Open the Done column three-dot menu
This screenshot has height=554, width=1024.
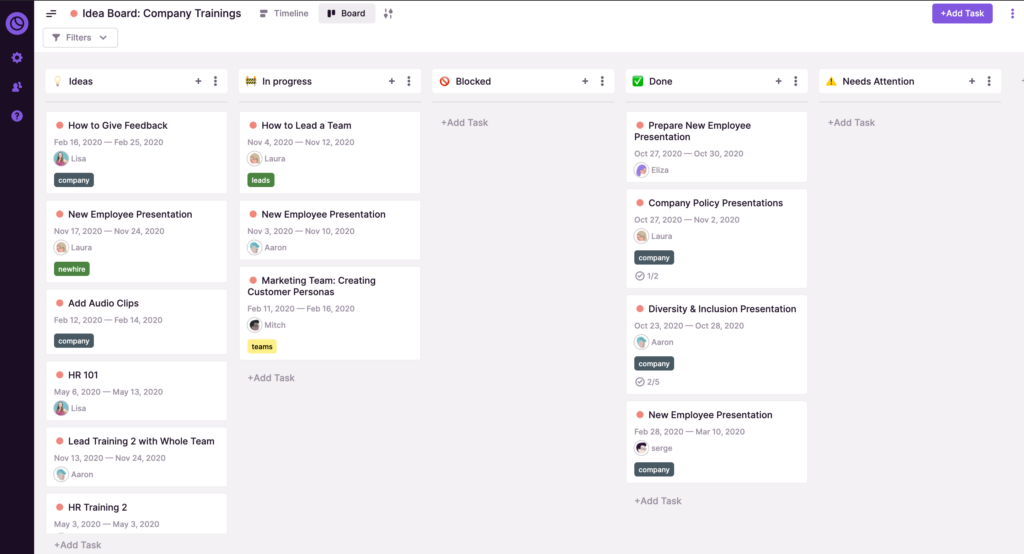(795, 81)
